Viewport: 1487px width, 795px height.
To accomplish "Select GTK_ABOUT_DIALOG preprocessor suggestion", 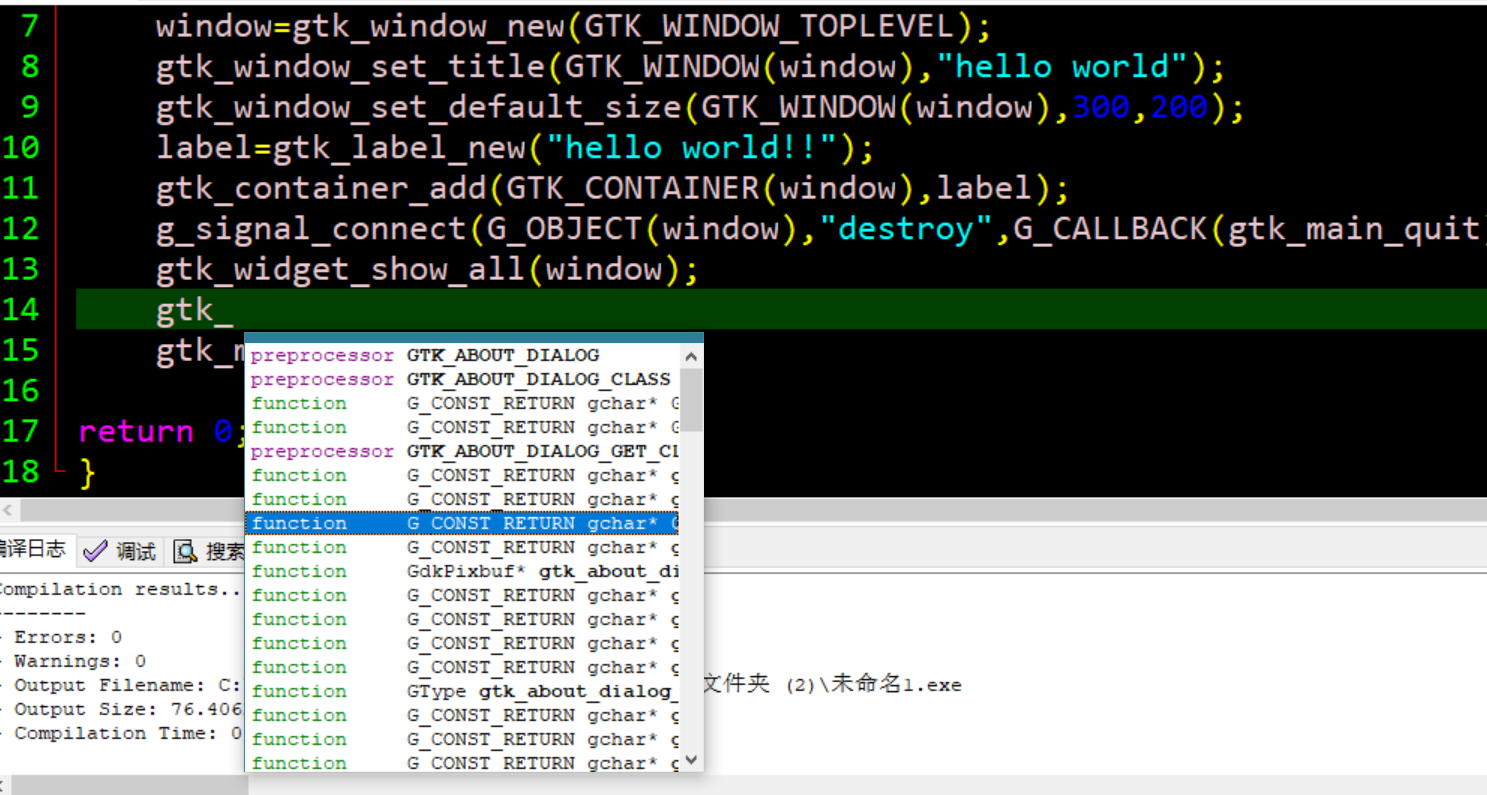I will (x=502, y=356).
